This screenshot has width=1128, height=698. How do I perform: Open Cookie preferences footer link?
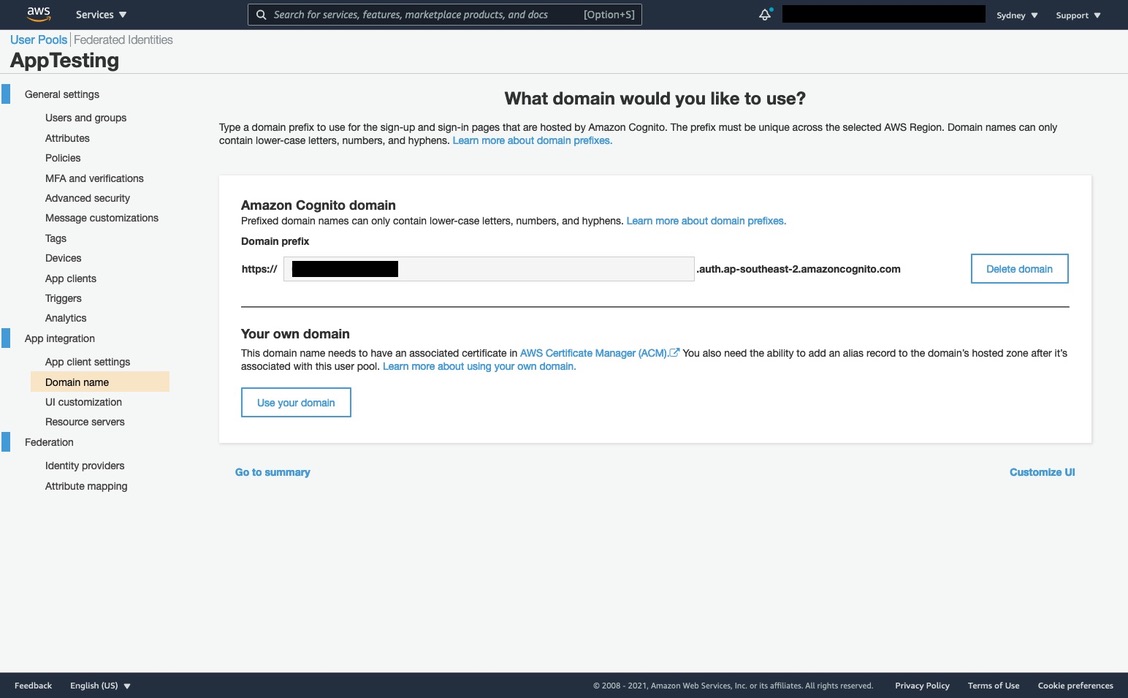[1075, 685]
